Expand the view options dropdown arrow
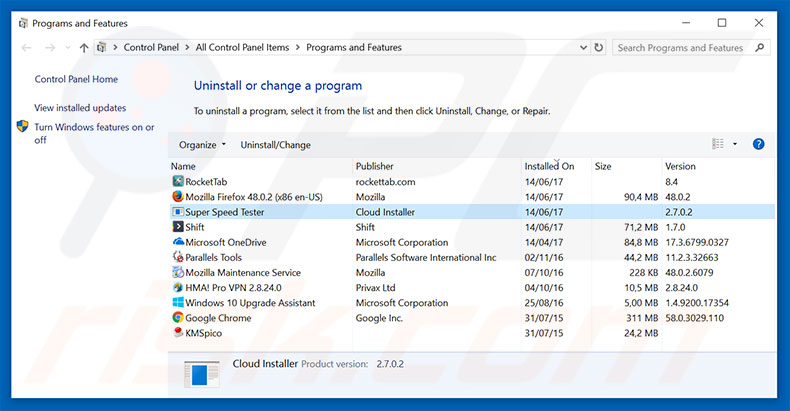 coord(735,144)
